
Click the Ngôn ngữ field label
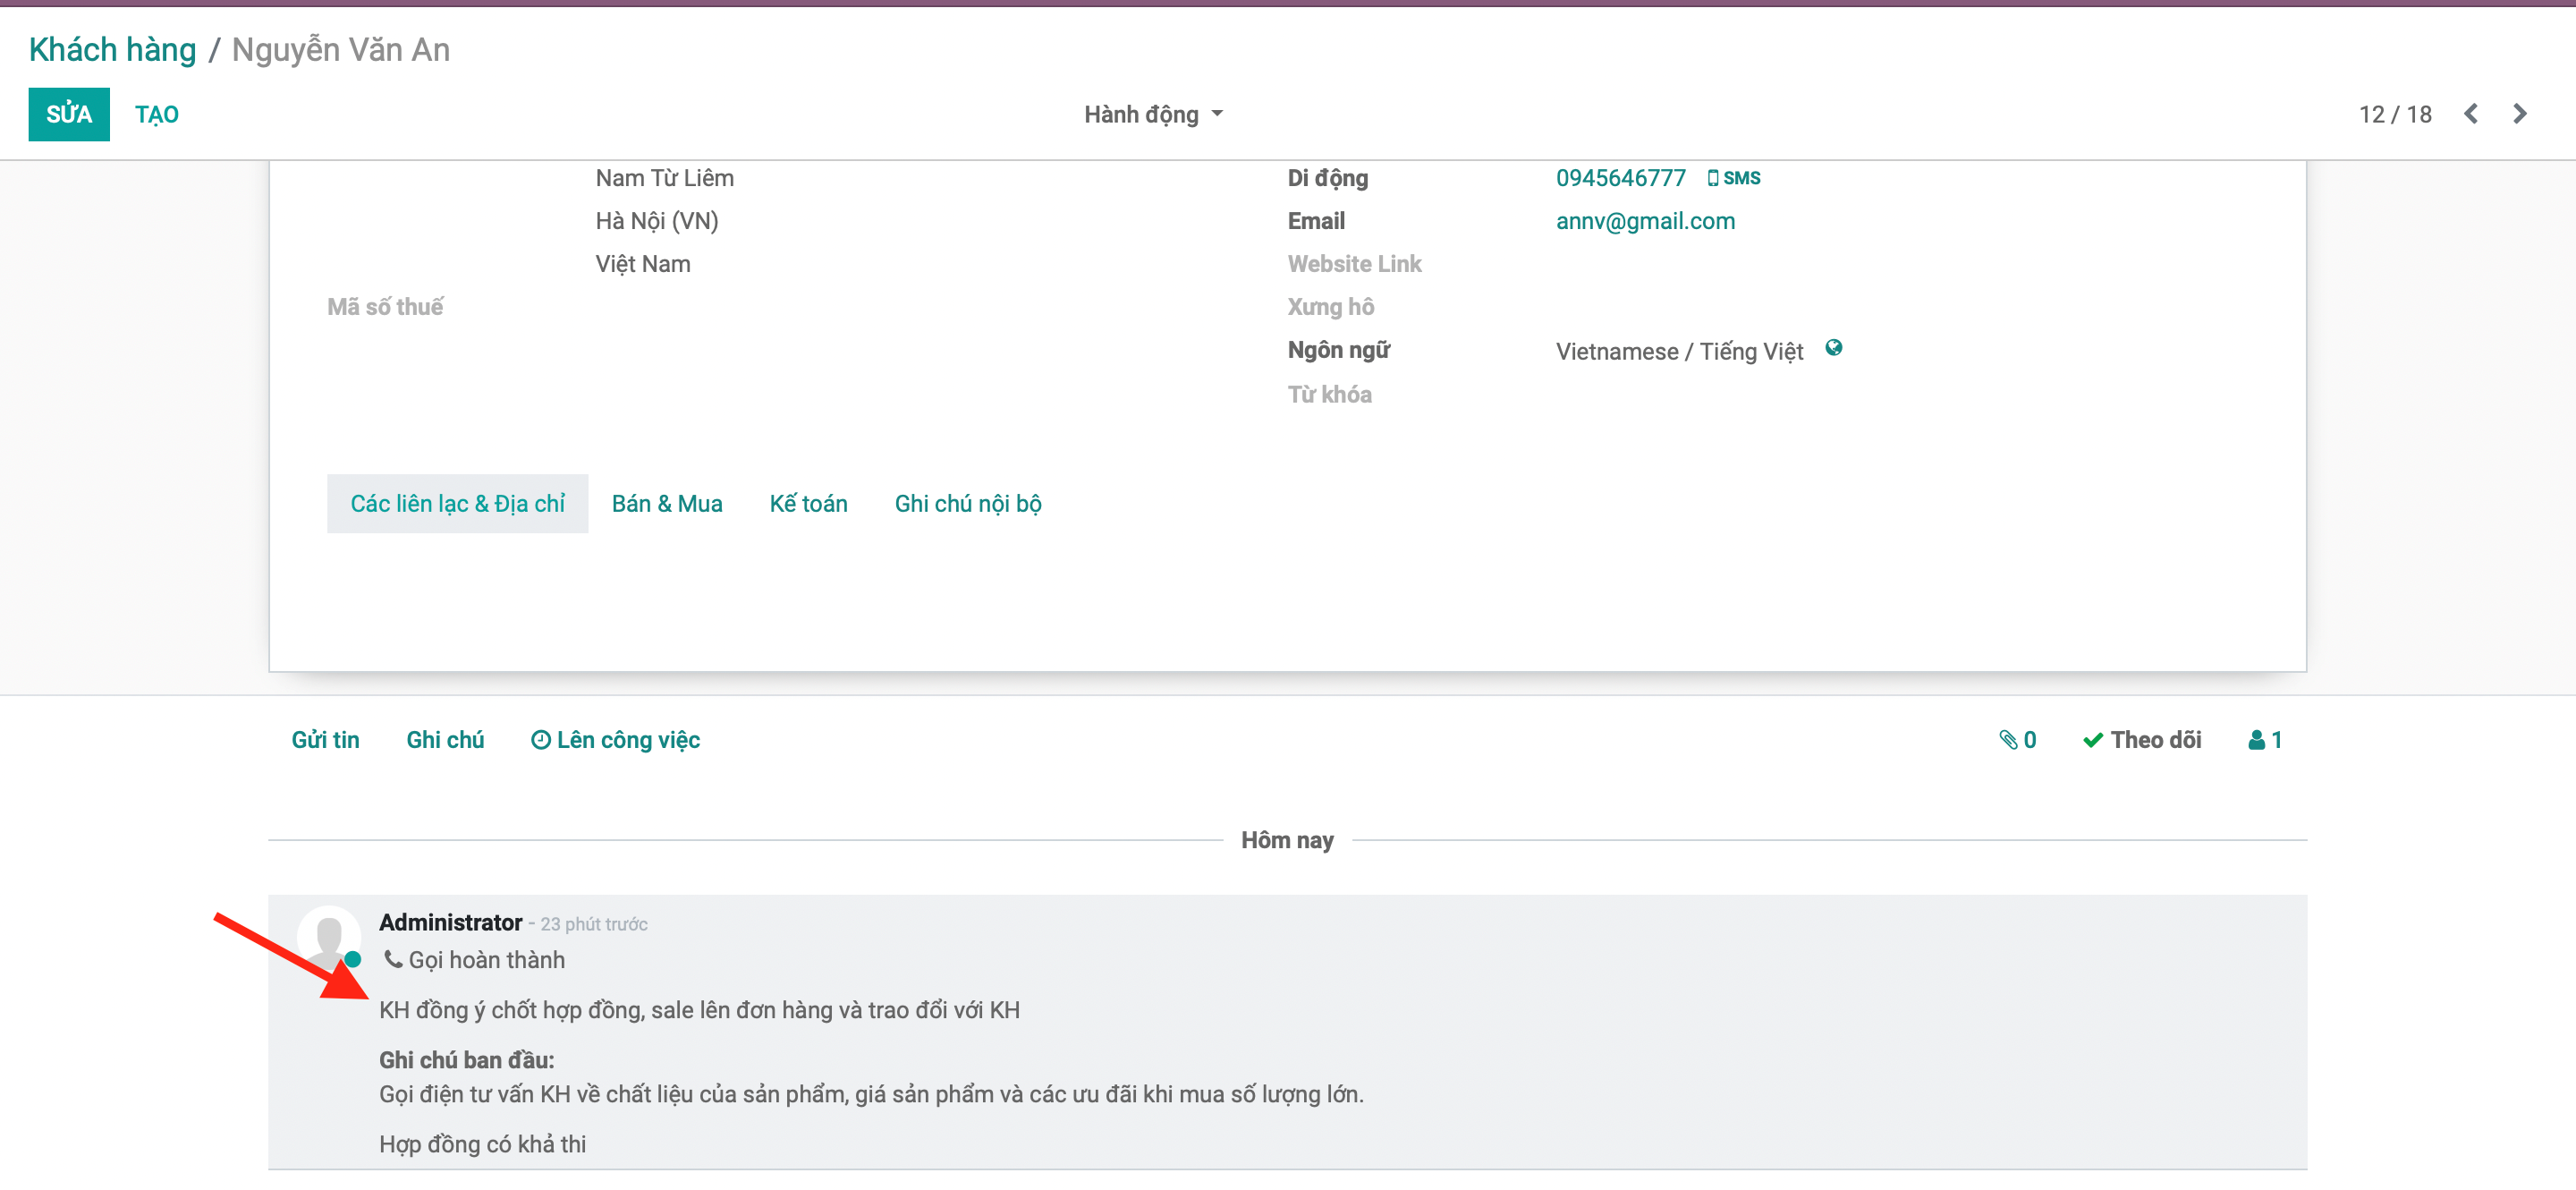[1338, 351]
